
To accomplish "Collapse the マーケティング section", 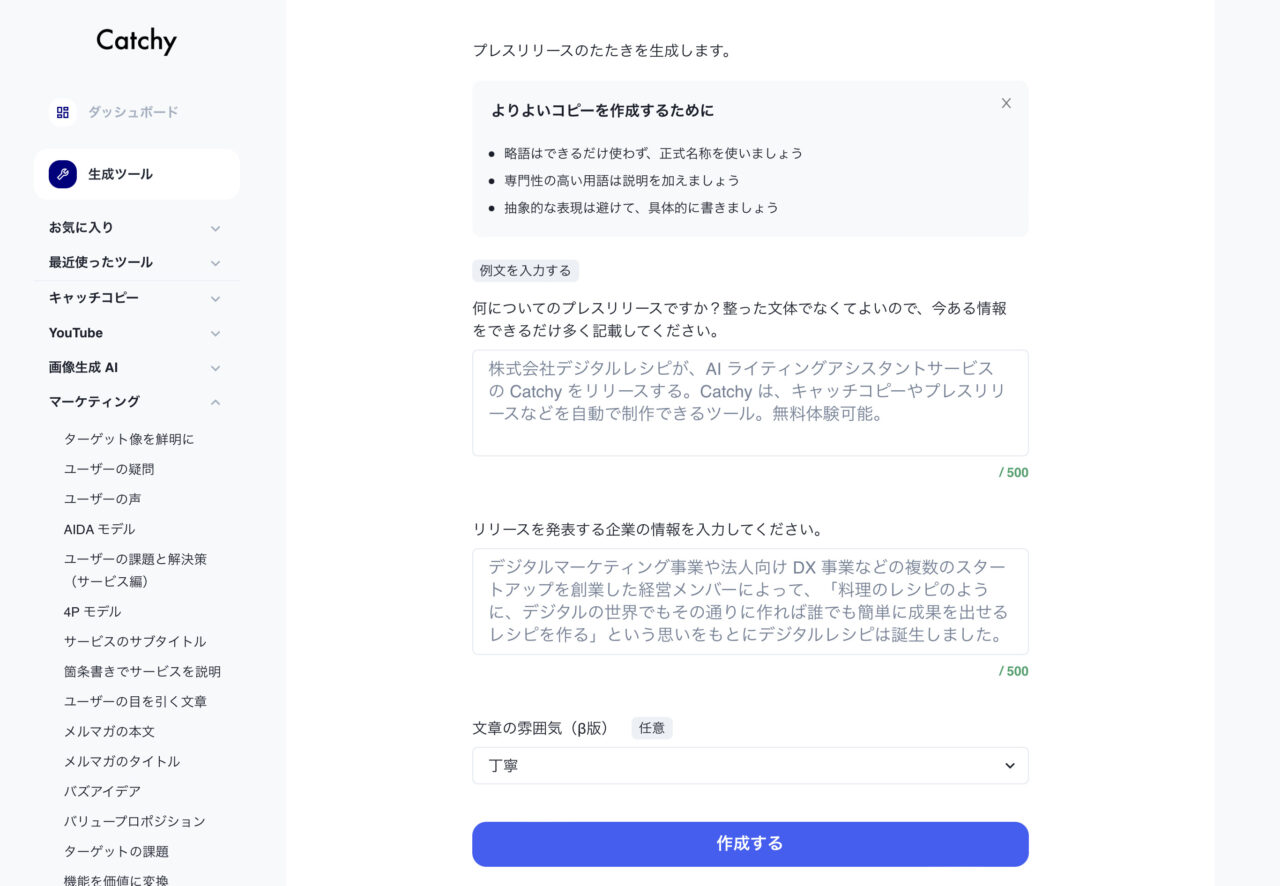I will (x=136, y=402).
